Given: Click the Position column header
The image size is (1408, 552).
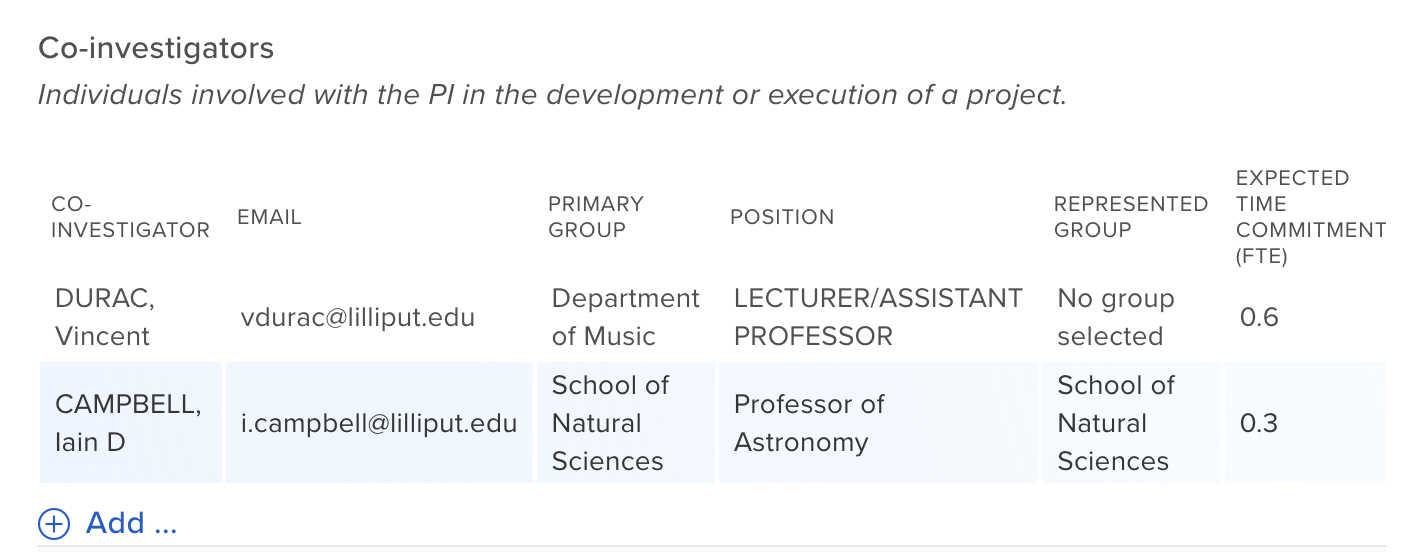Looking at the screenshot, I should (x=782, y=217).
